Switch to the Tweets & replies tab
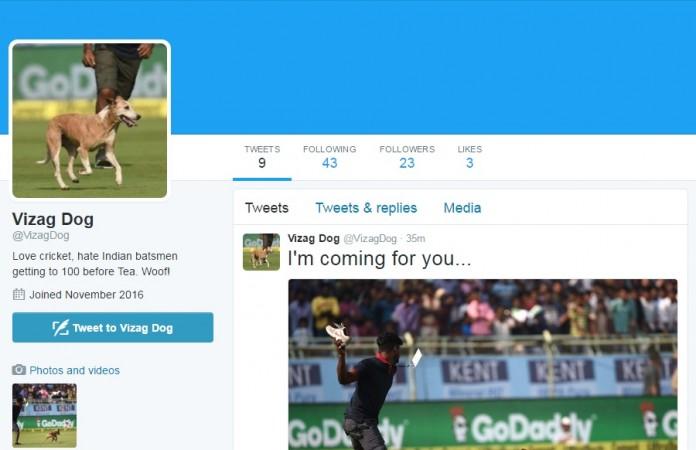Viewport: 696px width, 450px height. pyautogui.click(x=366, y=208)
